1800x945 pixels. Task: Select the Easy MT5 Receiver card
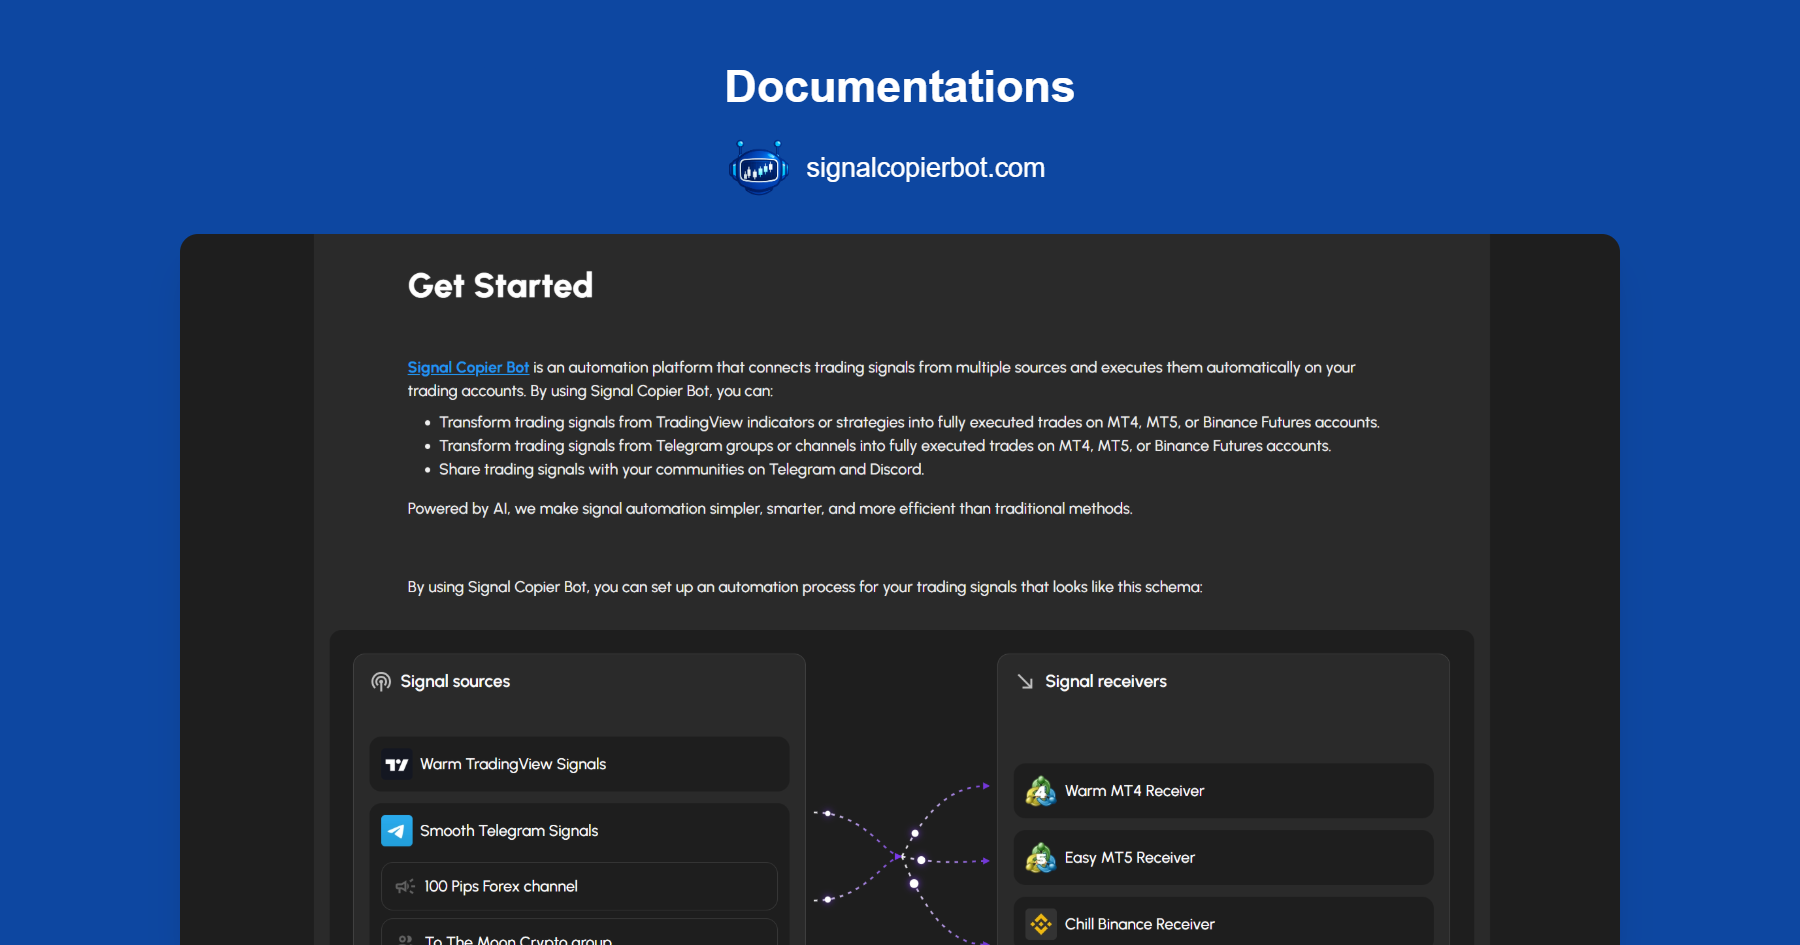tap(1223, 858)
